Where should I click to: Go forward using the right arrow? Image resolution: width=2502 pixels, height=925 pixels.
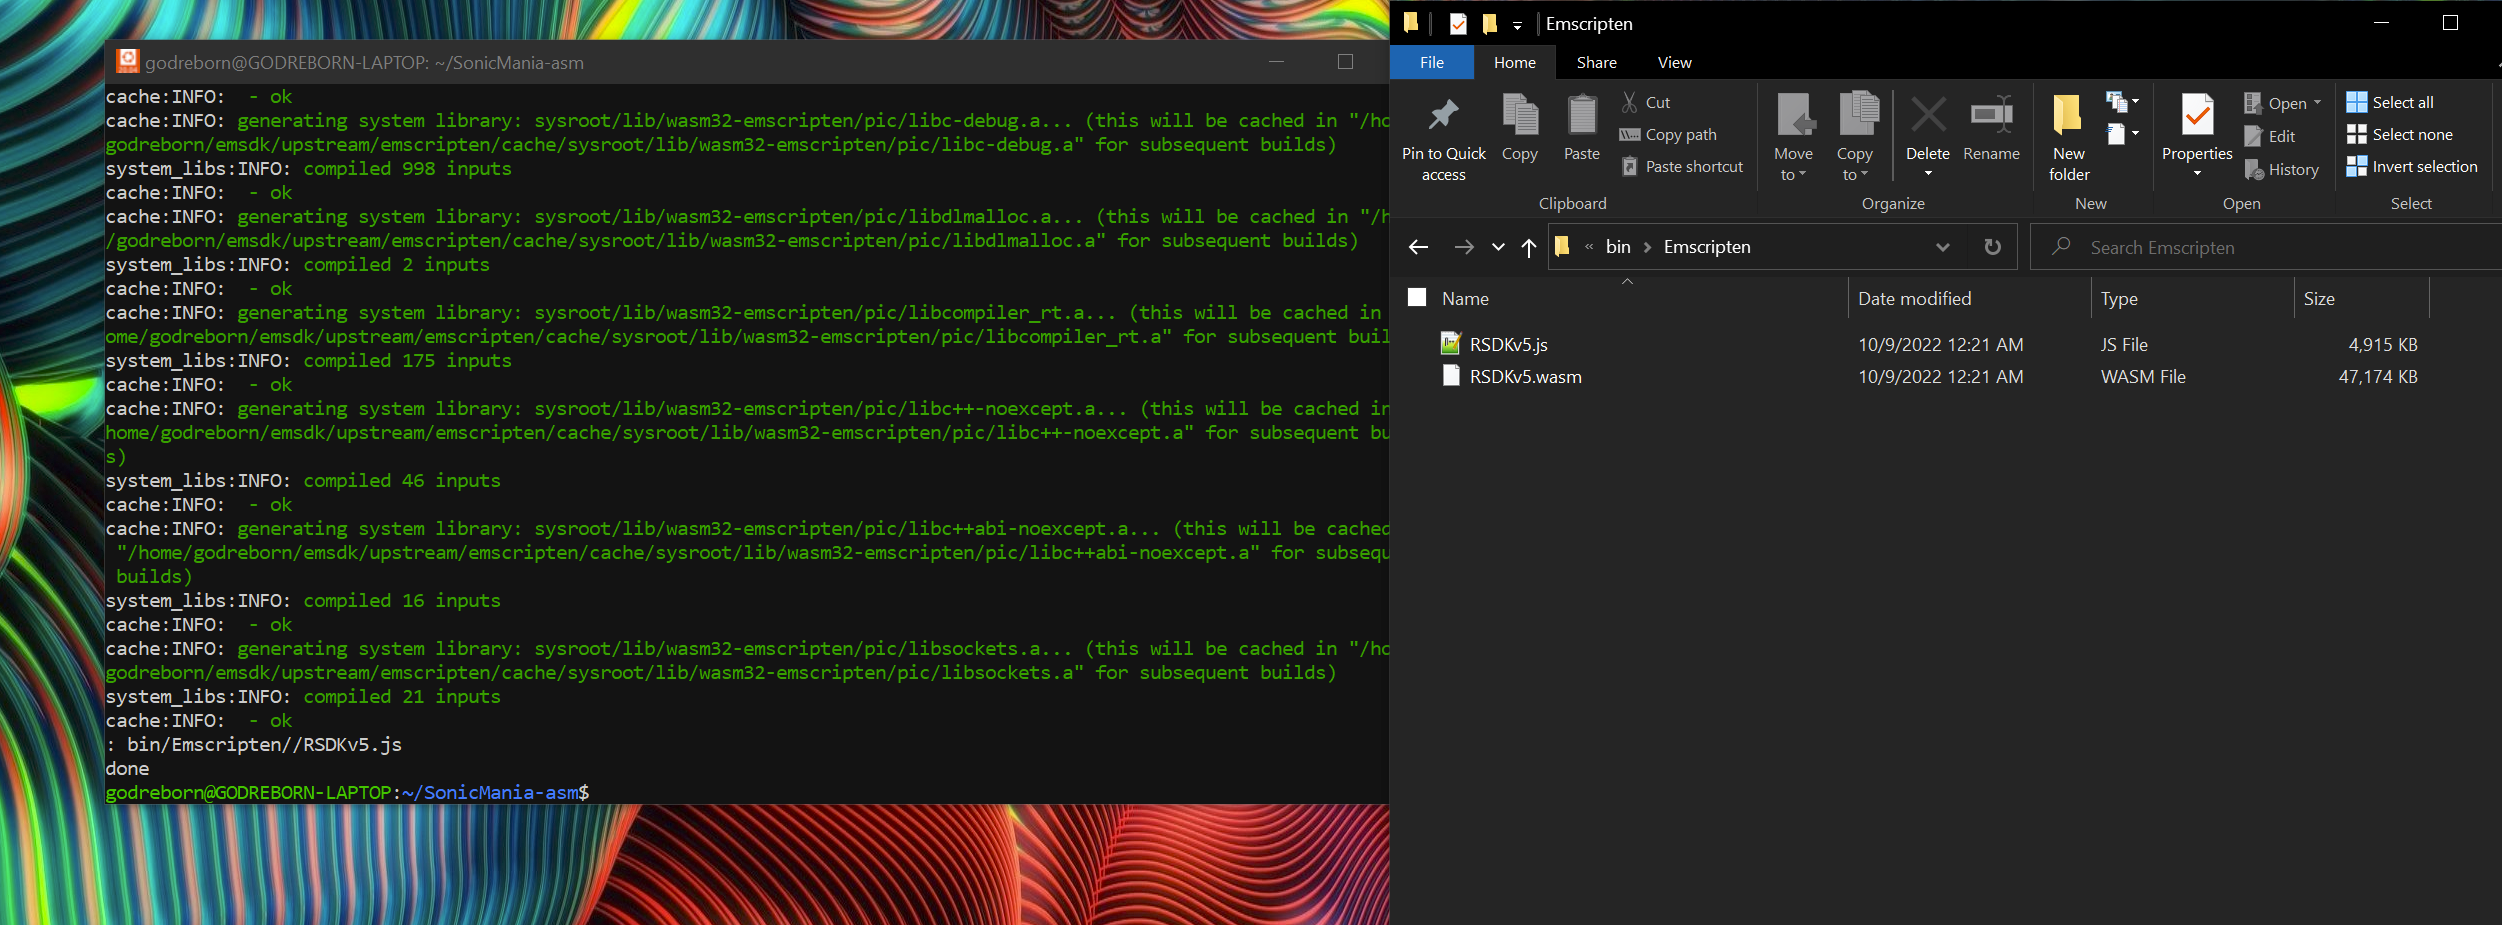(1464, 247)
